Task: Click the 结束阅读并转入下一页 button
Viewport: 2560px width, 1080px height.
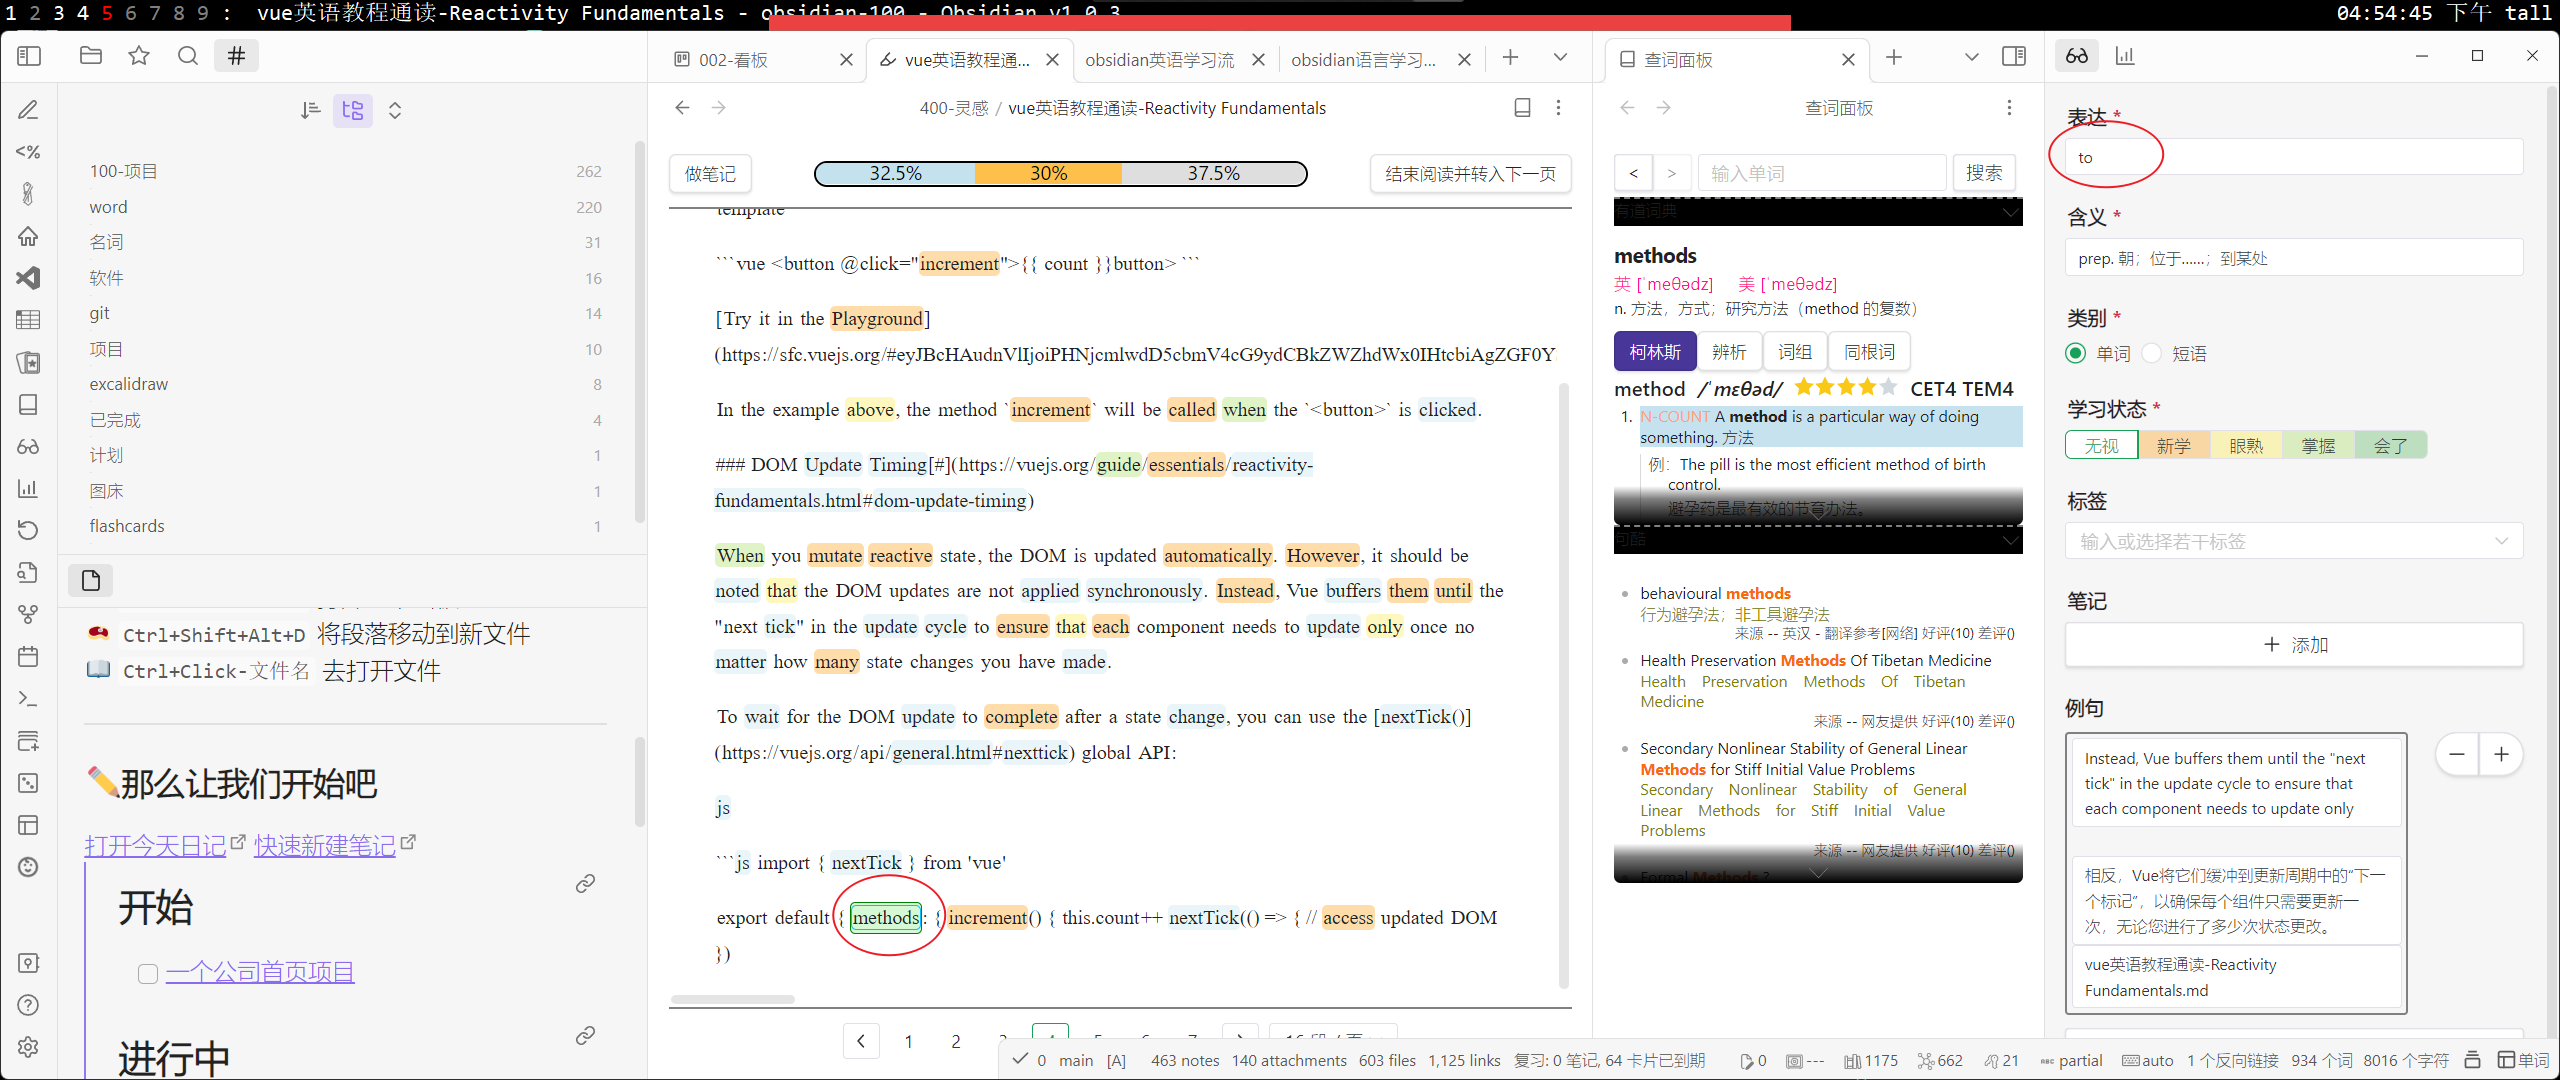Action: pyautogui.click(x=1470, y=173)
